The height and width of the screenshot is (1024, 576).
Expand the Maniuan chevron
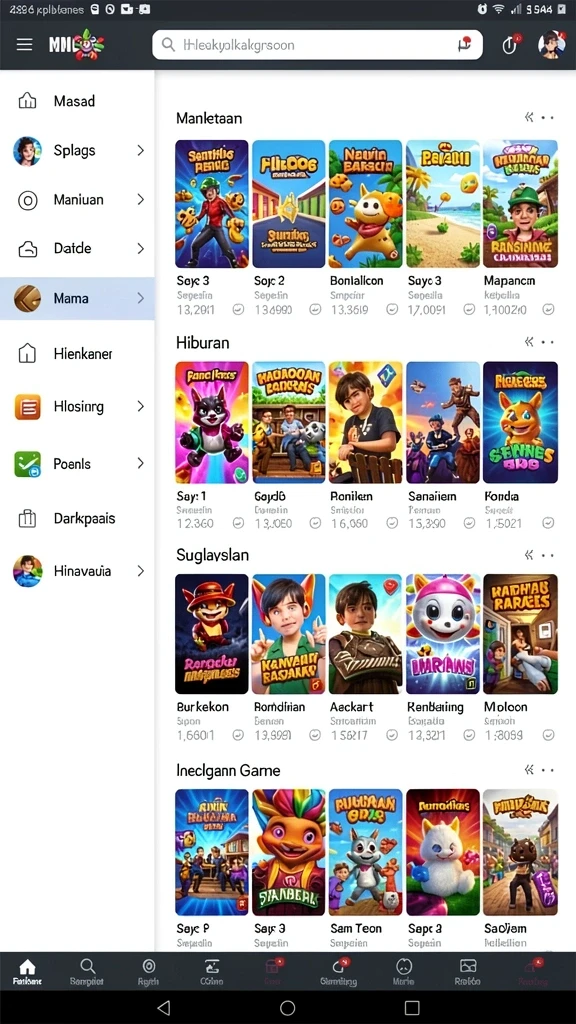140,200
